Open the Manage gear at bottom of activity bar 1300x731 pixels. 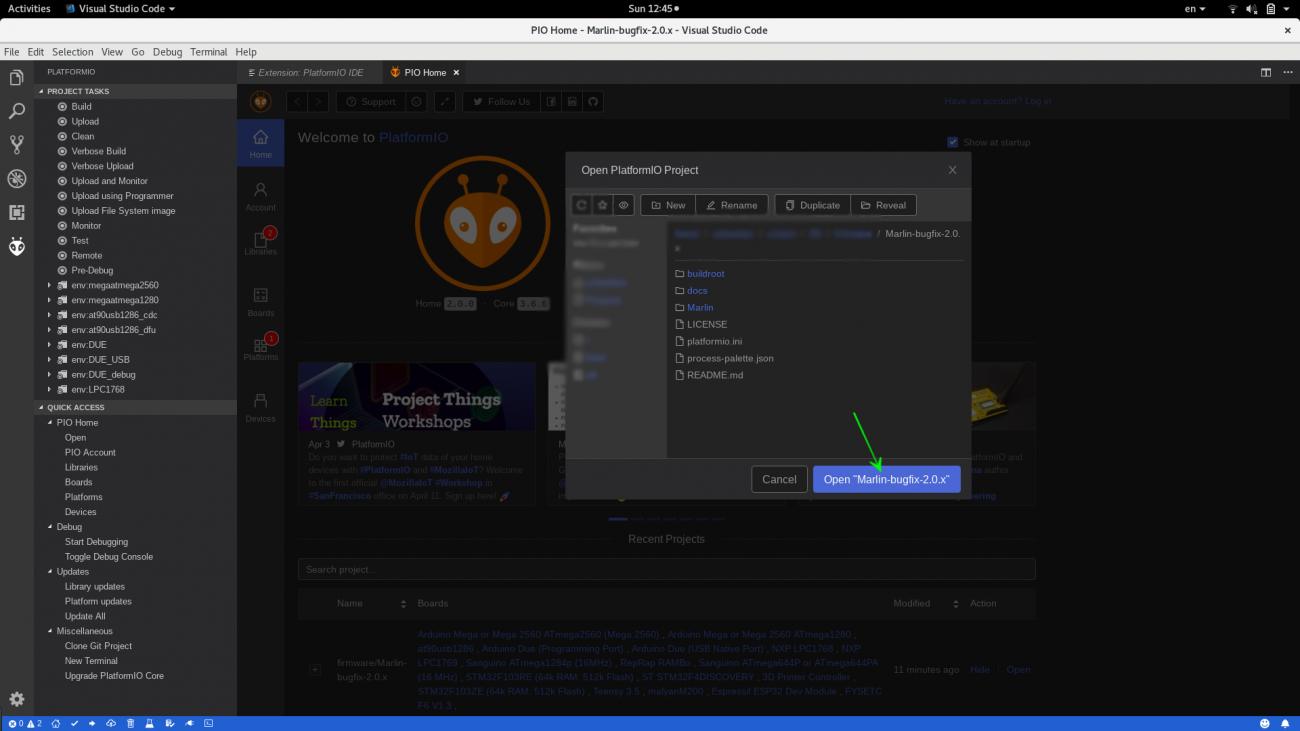click(x=16, y=699)
